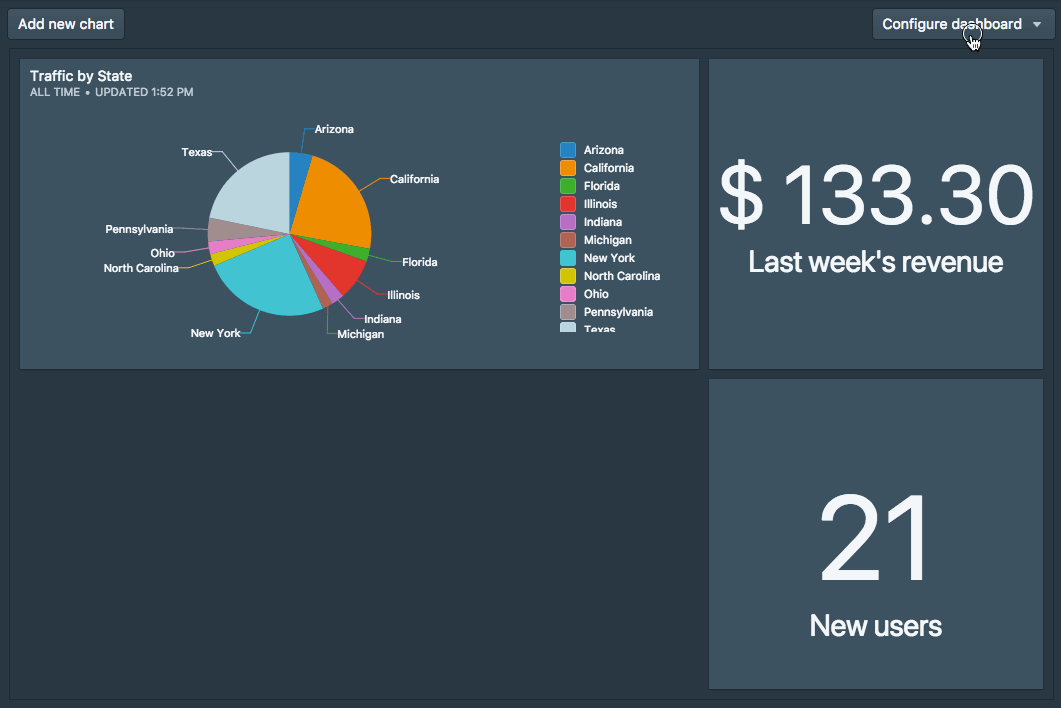Select the Pennsylvania name in the legend list

pyautogui.click(x=618, y=312)
